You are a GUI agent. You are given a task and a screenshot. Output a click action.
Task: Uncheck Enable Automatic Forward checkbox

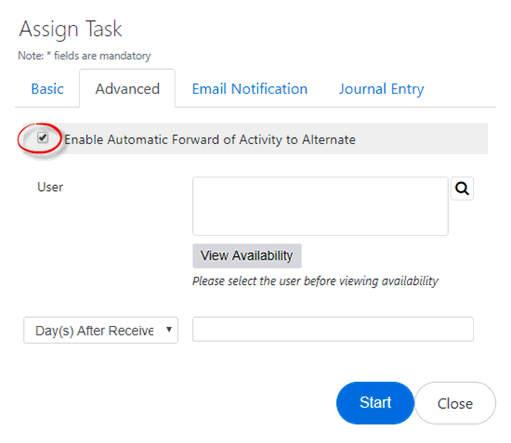43,137
